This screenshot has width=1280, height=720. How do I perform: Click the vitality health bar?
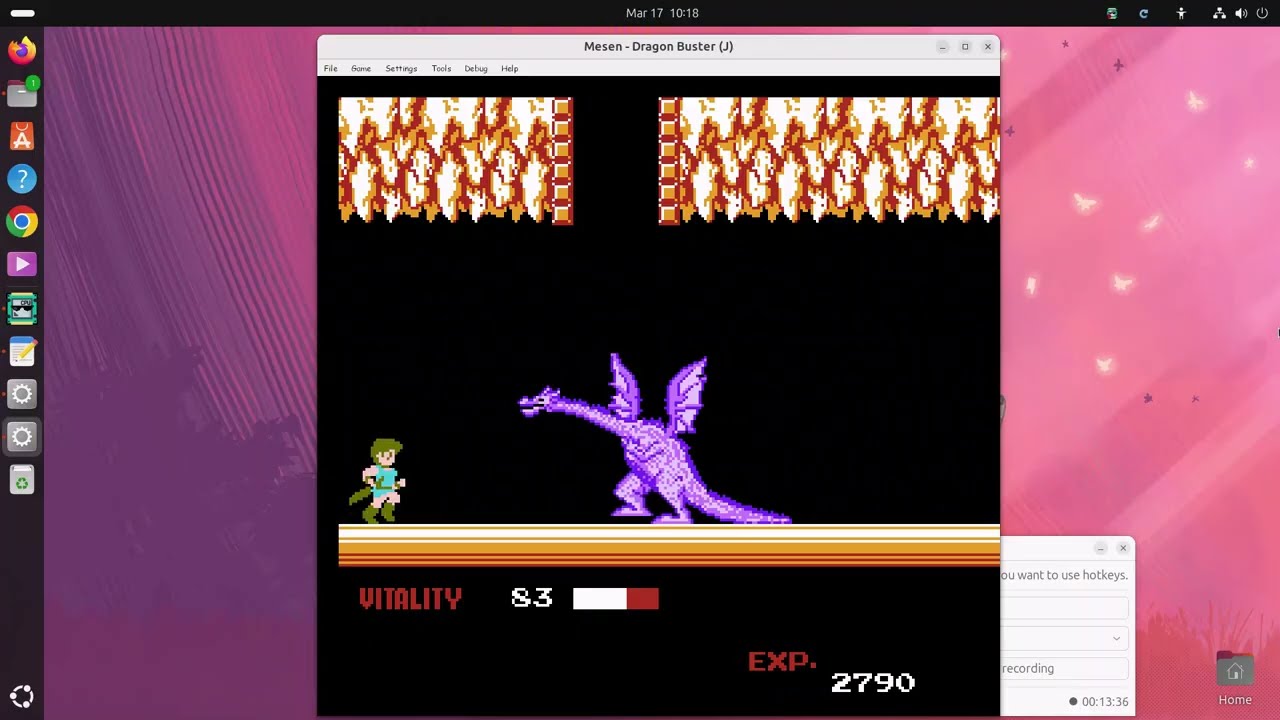click(615, 599)
